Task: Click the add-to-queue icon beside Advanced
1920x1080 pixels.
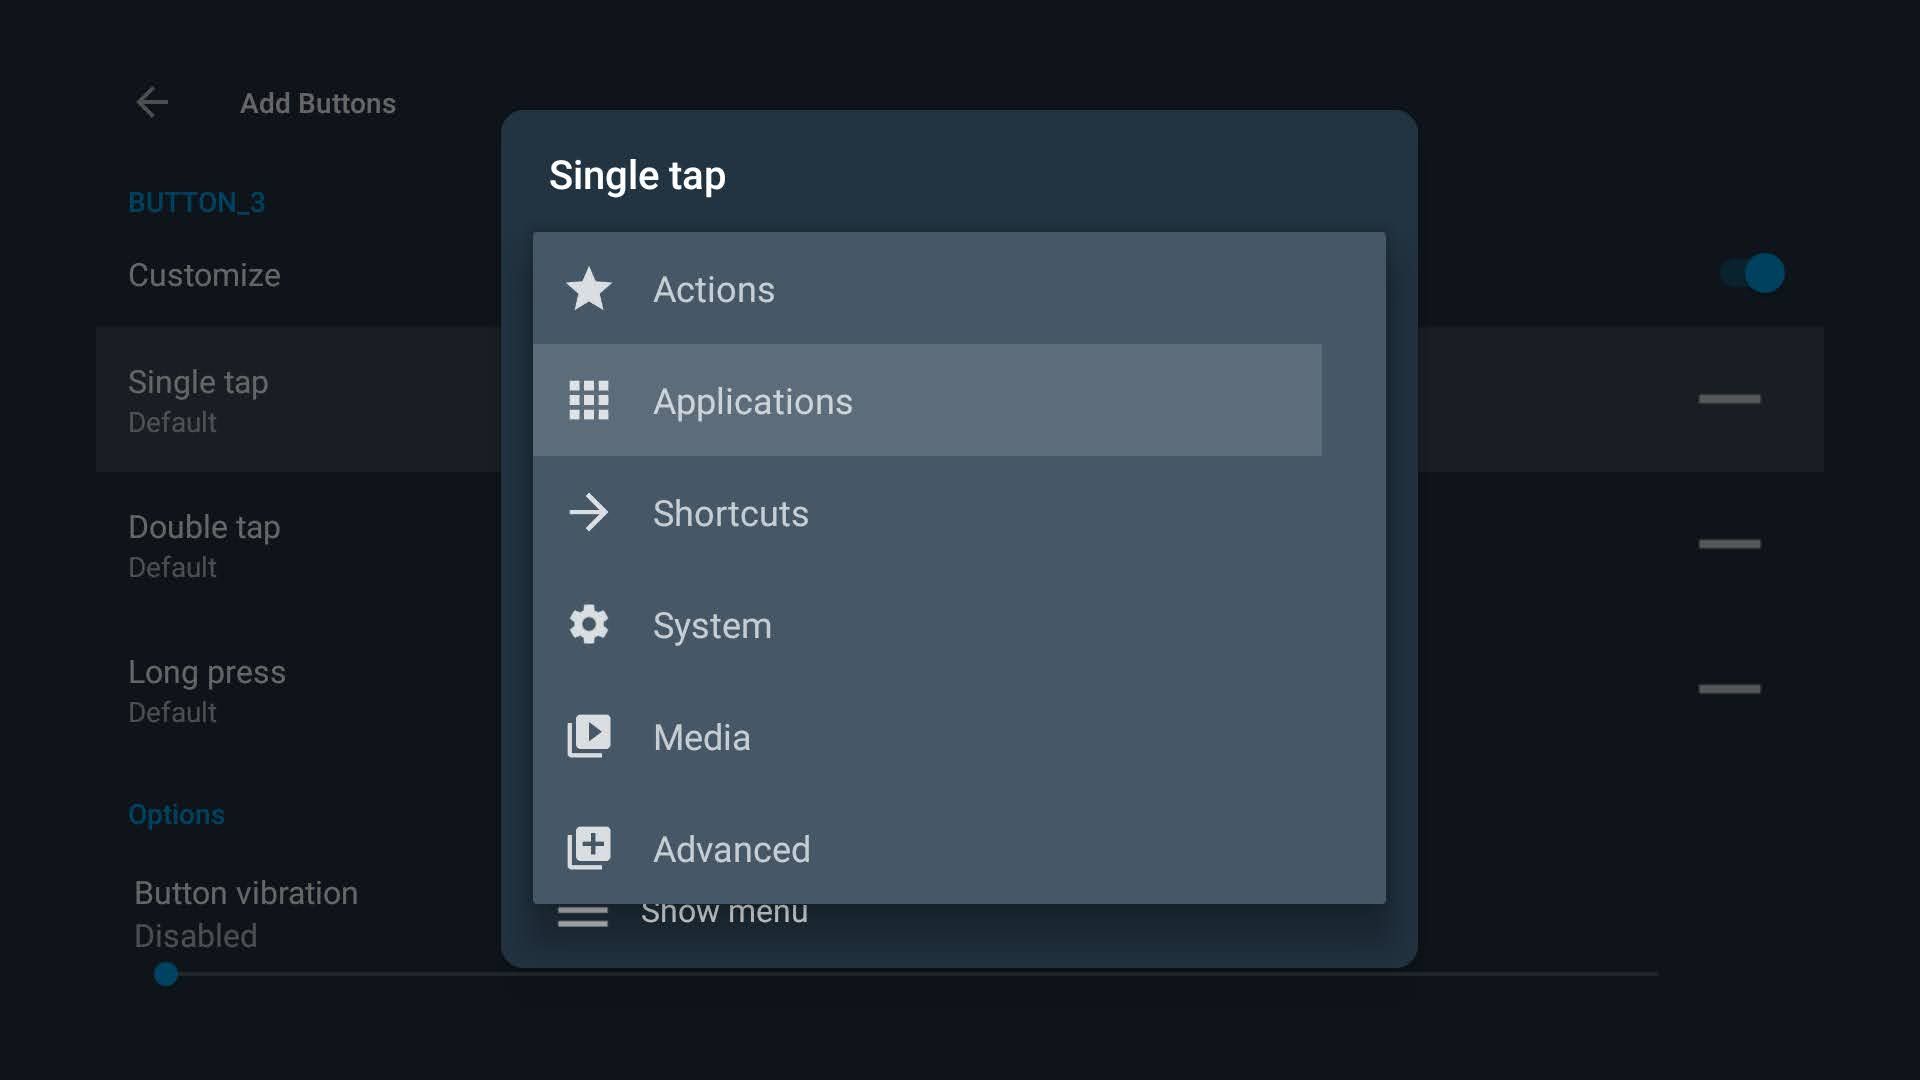Action: tap(589, 847)
